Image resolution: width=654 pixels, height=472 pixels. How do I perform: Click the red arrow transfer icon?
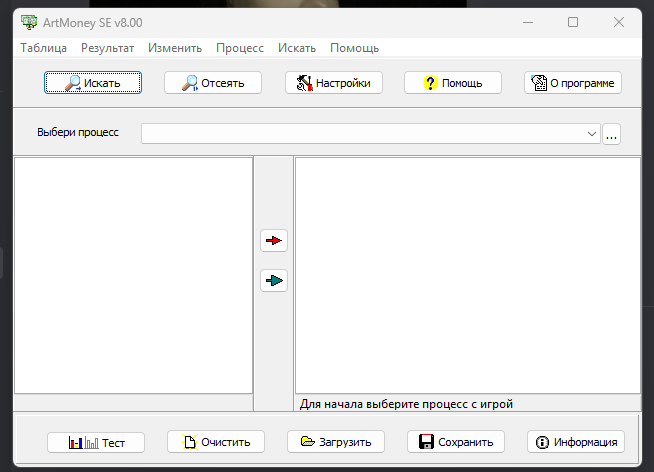click(x=274, y=241)
